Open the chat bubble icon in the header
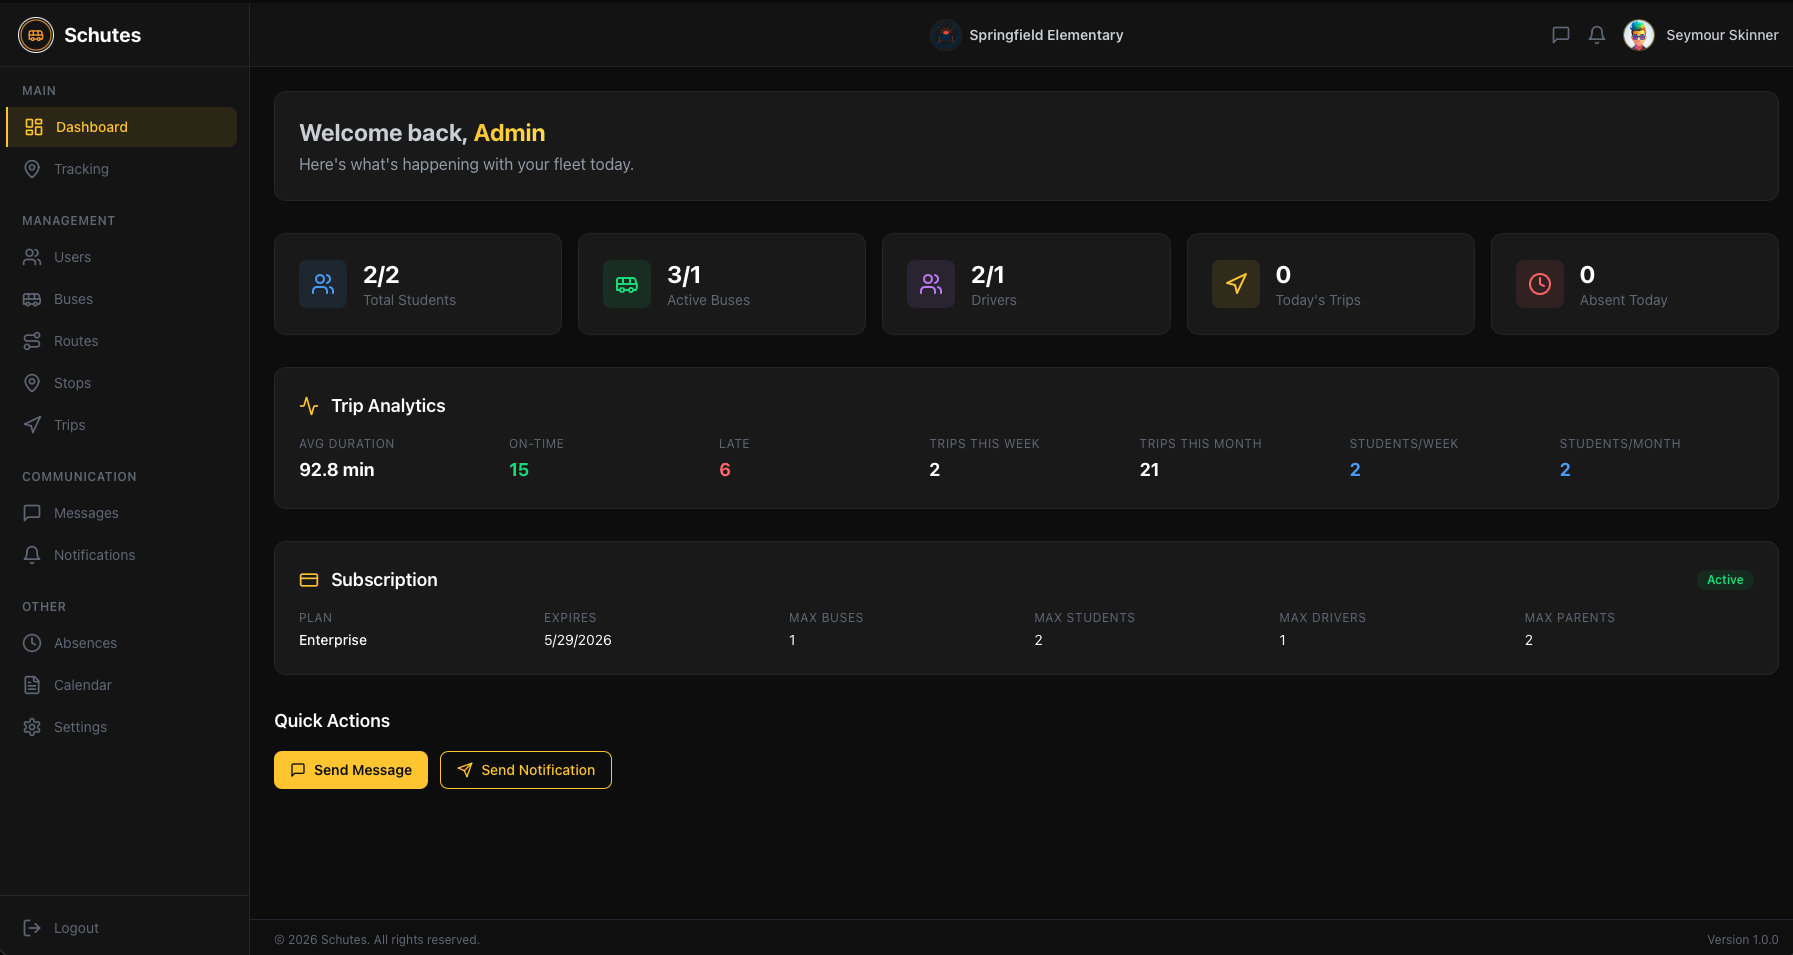This screenshot has height=955, width=1793. coord(1560,34)
